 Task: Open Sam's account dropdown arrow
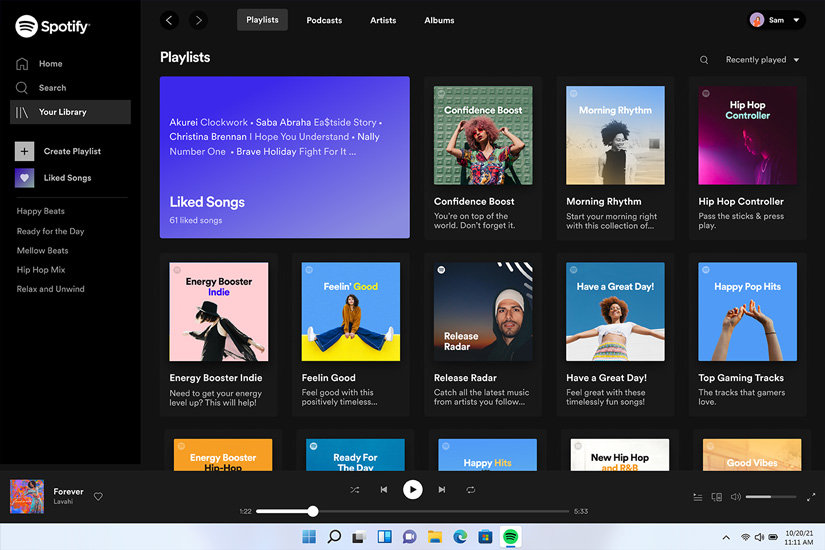pyautogui.click(x=796, y=20)
